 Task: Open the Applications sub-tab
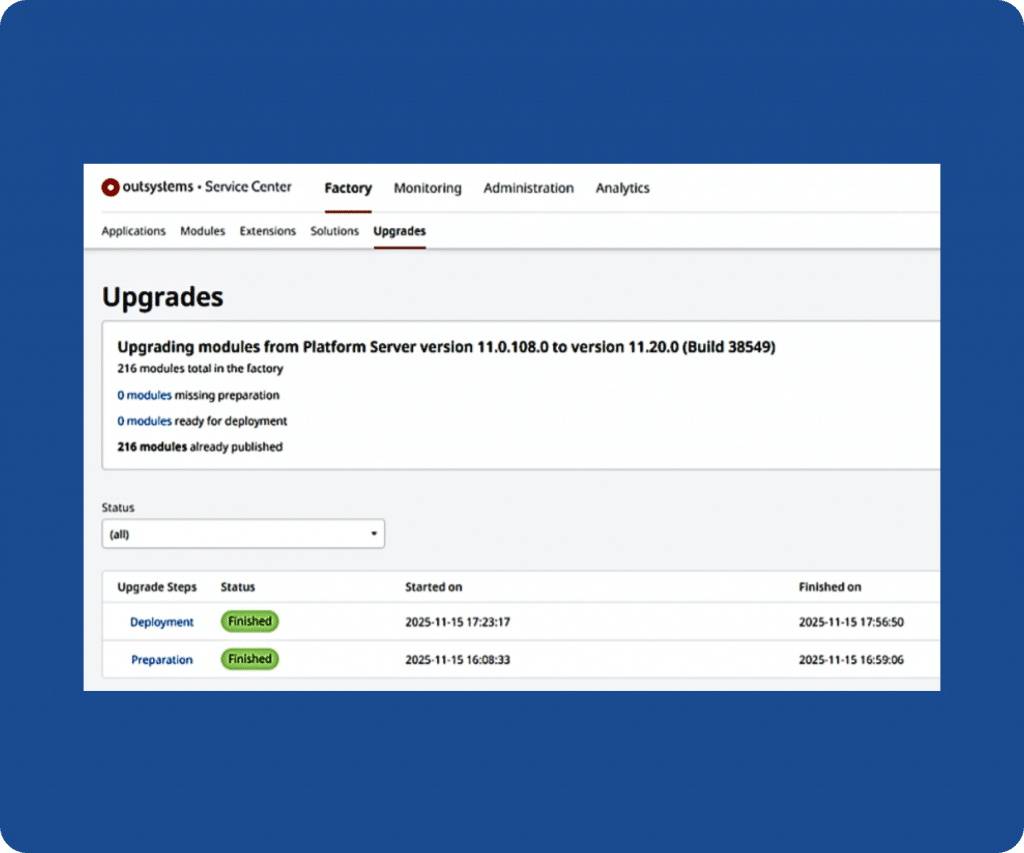pos(133,231)
